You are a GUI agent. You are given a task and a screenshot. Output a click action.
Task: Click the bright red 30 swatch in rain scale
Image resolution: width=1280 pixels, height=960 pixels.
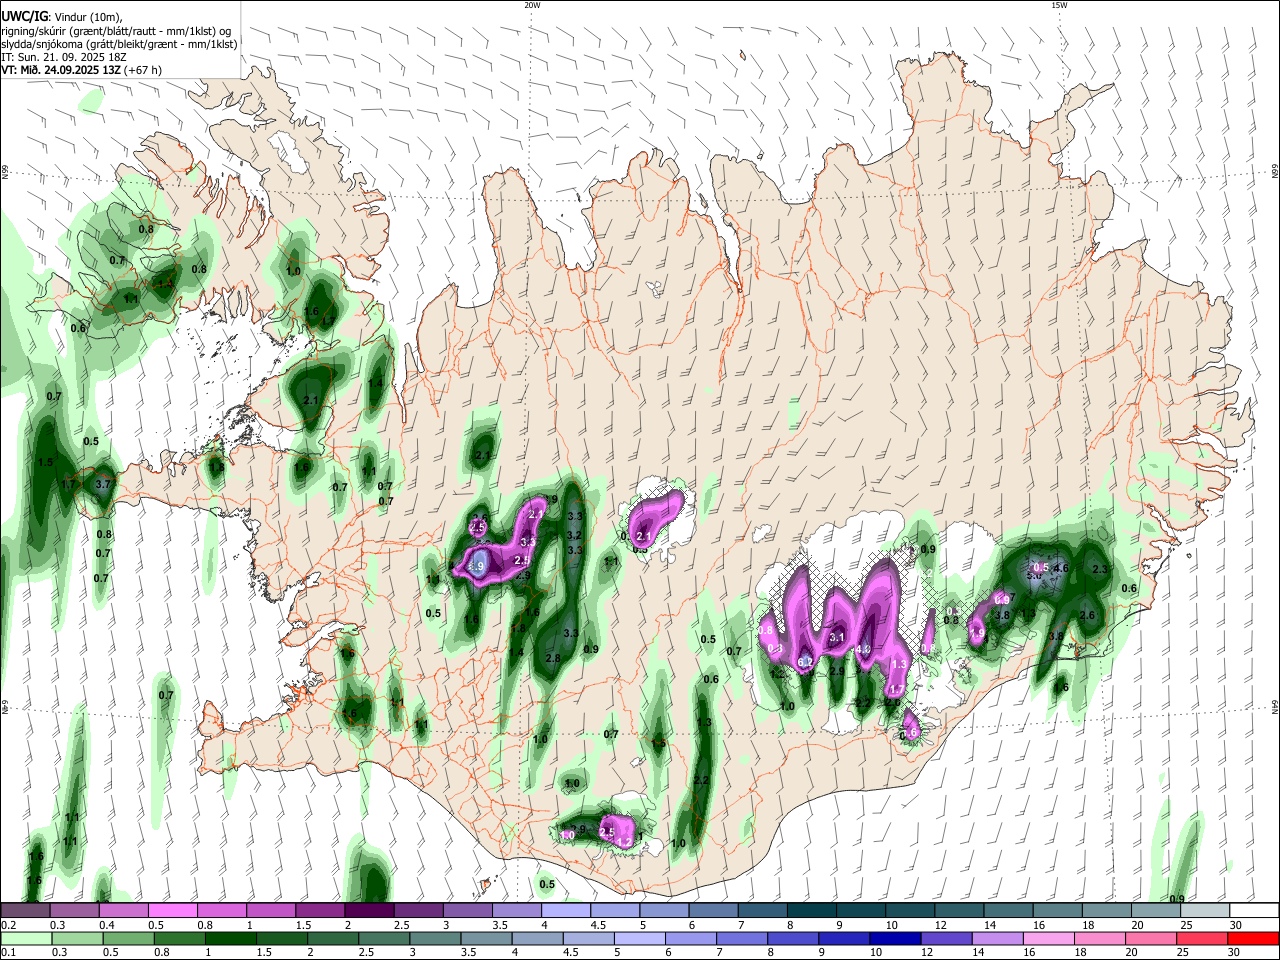(1252, 938)
